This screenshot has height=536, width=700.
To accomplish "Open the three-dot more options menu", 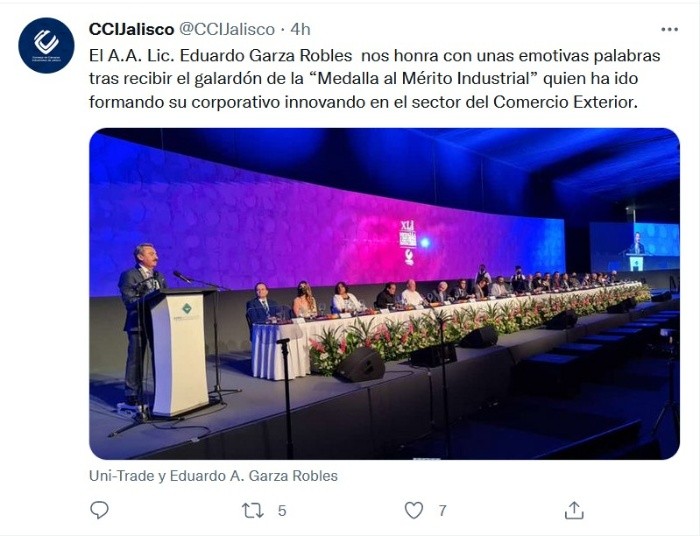I will [x=669, y=30].
